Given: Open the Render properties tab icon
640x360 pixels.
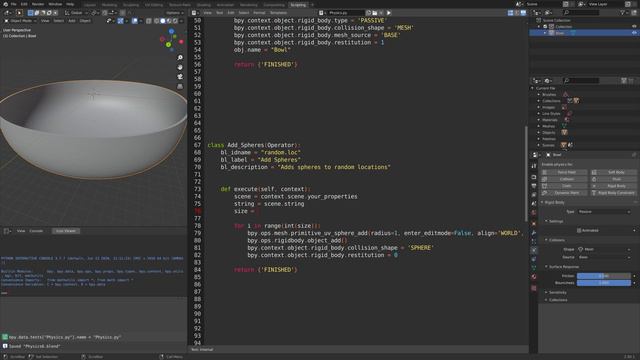Looking at the screenshot, I should 534,177.
